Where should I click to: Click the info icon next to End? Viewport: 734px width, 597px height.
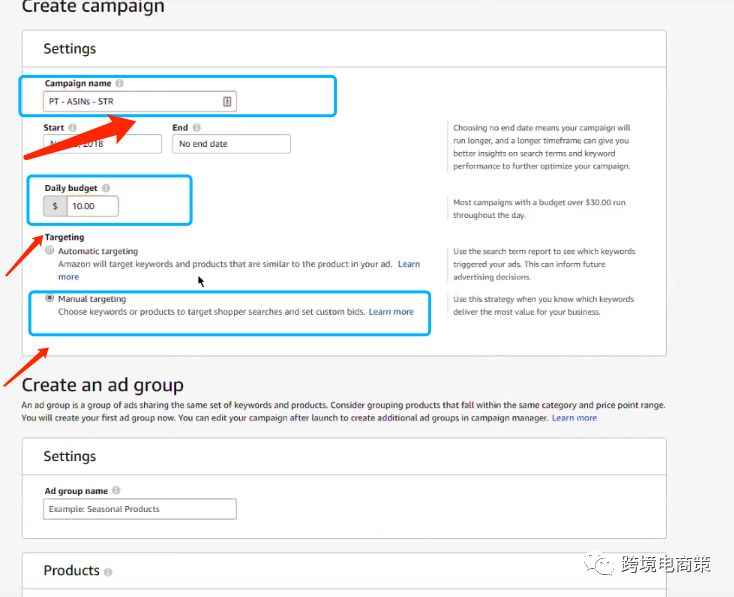coord(197,128)
